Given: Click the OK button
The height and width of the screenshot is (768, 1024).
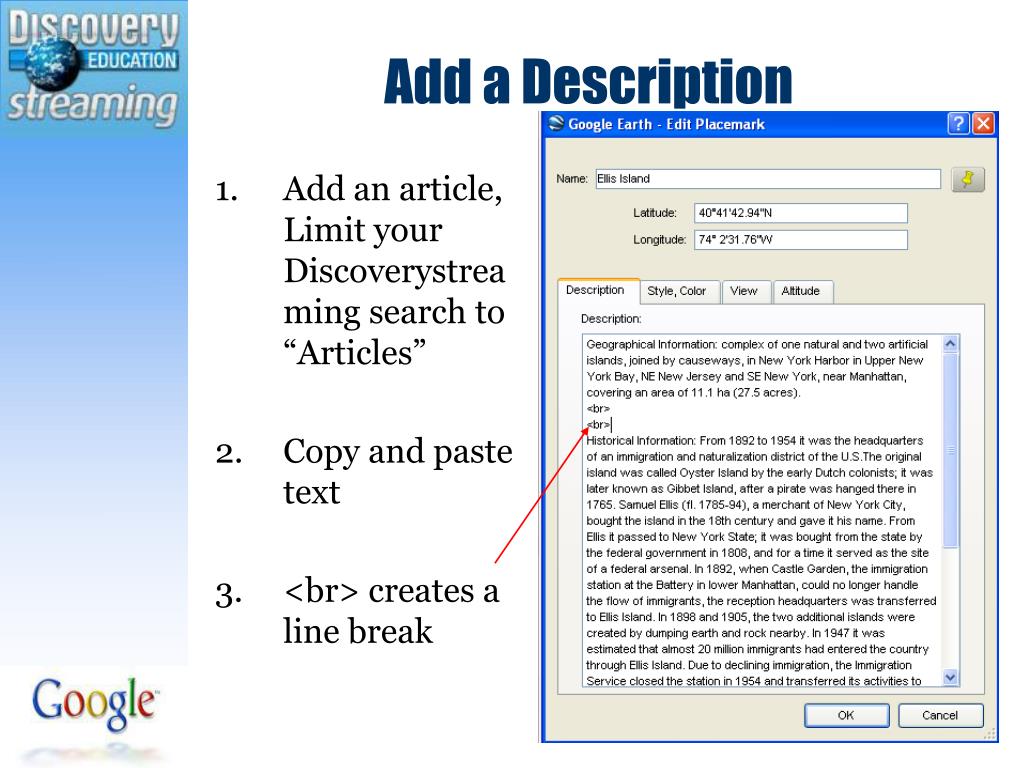Looking at the screenshot, I should click(x=846, y=716).
